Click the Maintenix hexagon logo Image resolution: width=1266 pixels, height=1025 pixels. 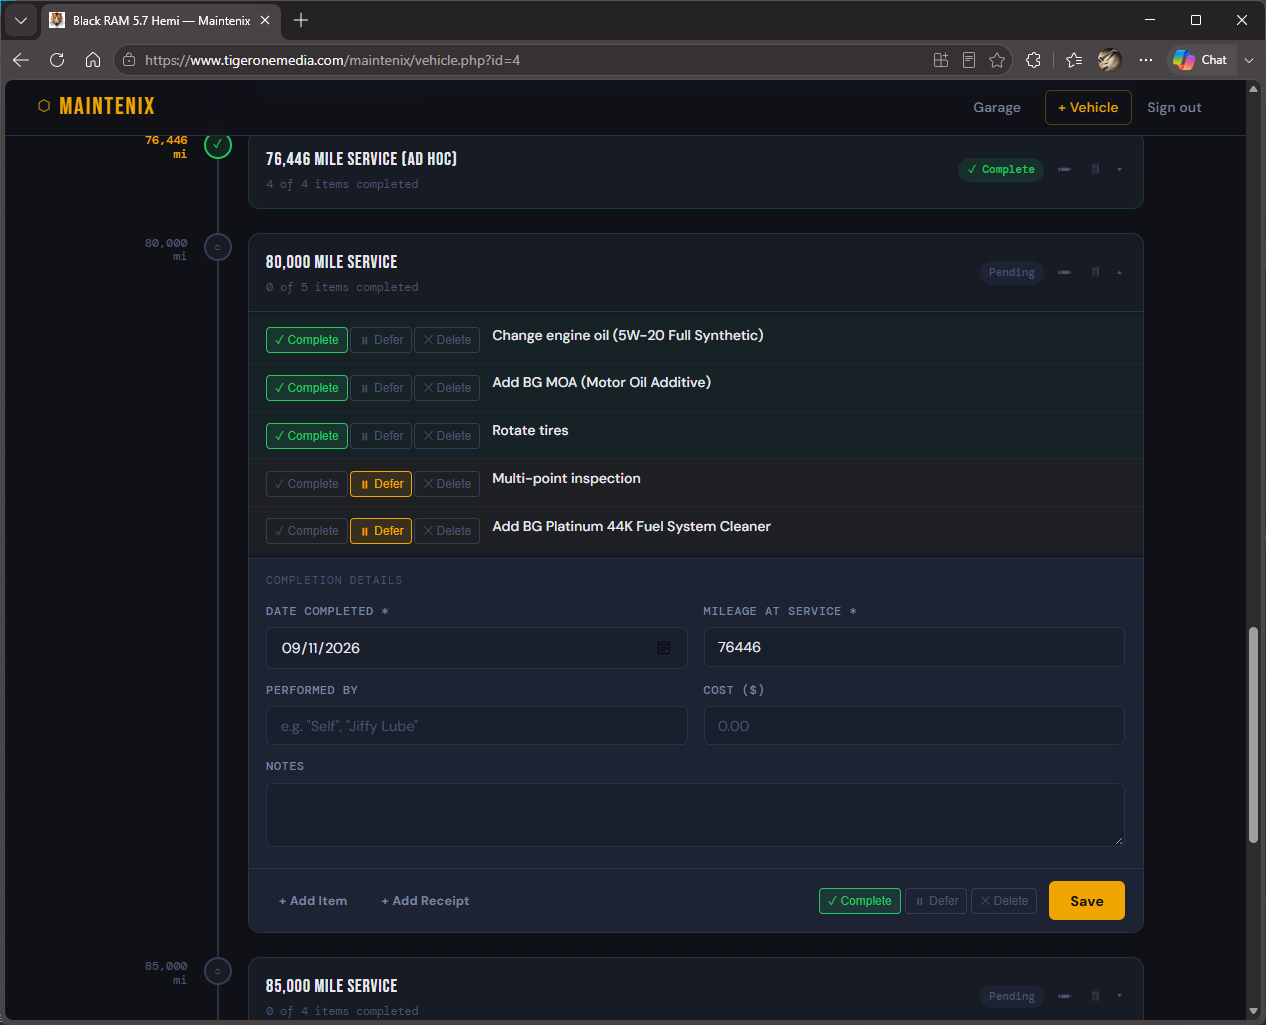pos(44,106)
